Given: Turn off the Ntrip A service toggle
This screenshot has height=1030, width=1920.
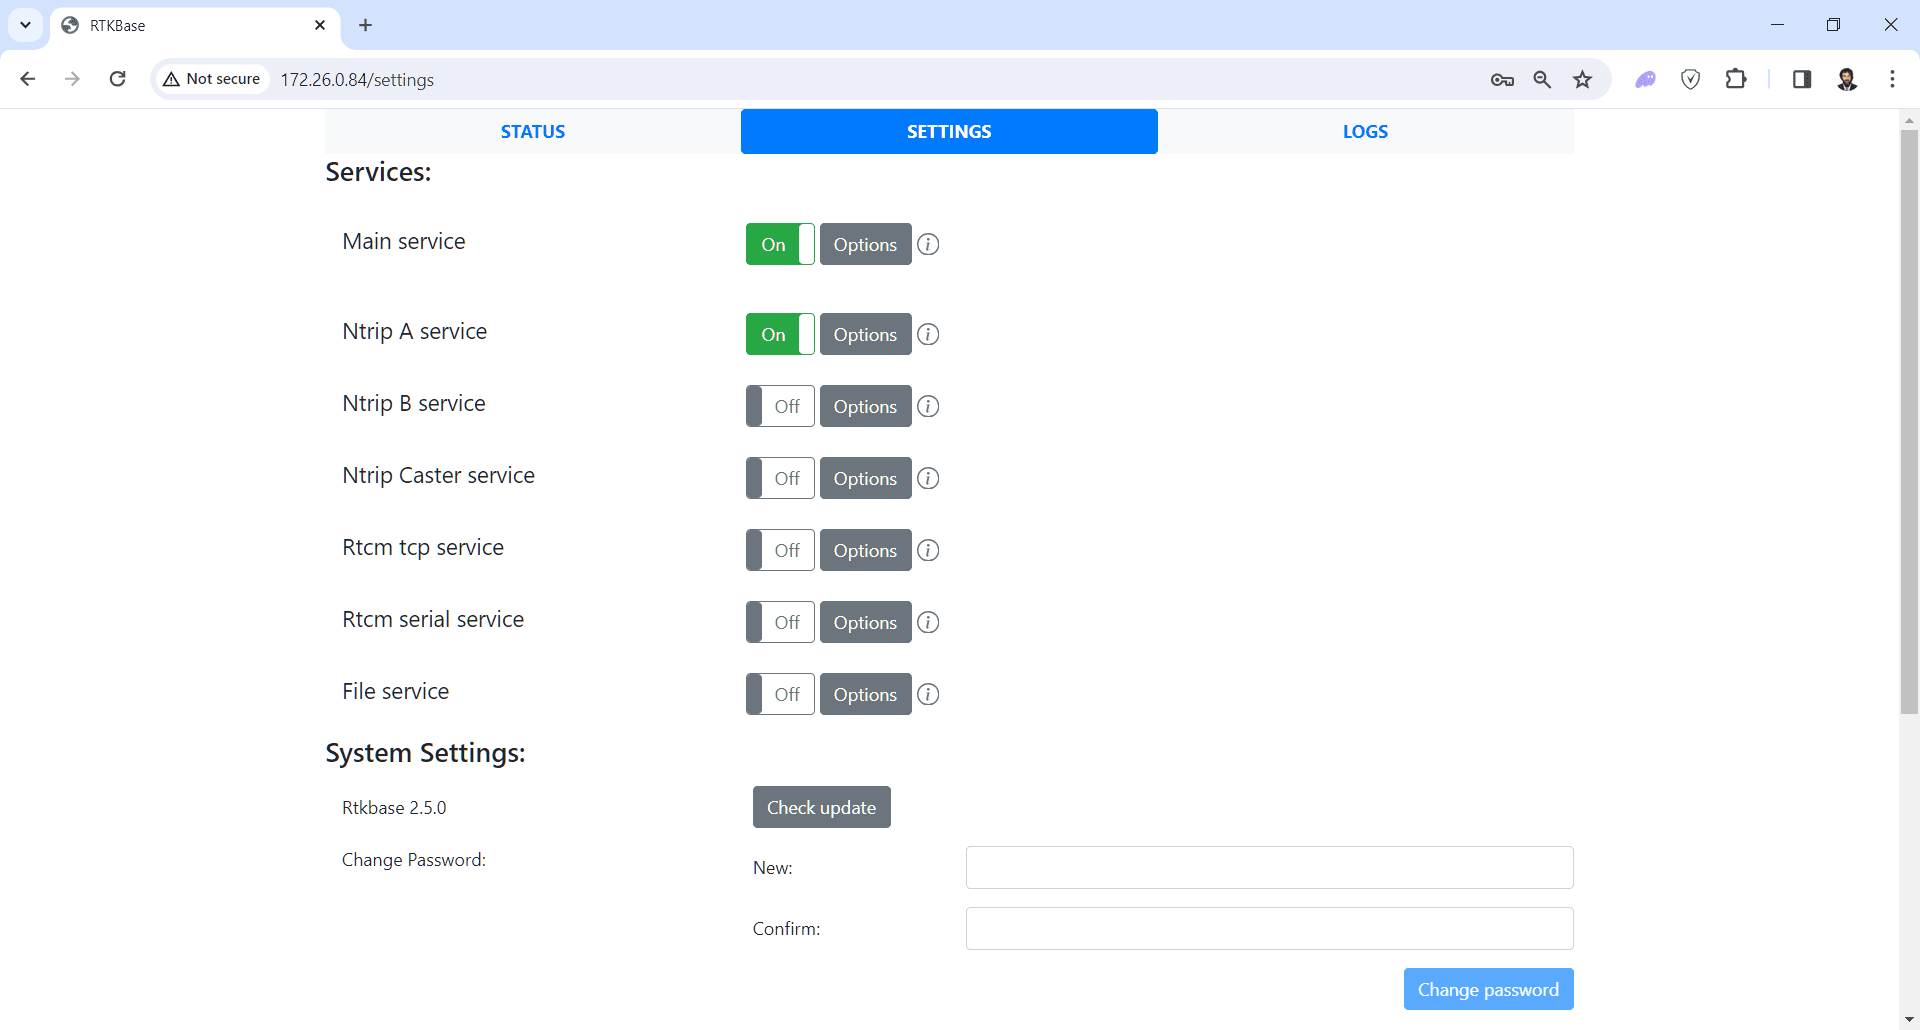Looking at the screenshot, I should (780, 334).
